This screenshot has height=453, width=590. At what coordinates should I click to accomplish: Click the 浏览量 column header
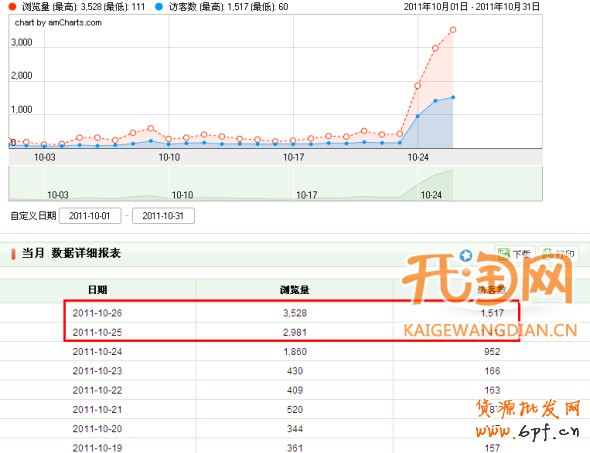[295, 289]
